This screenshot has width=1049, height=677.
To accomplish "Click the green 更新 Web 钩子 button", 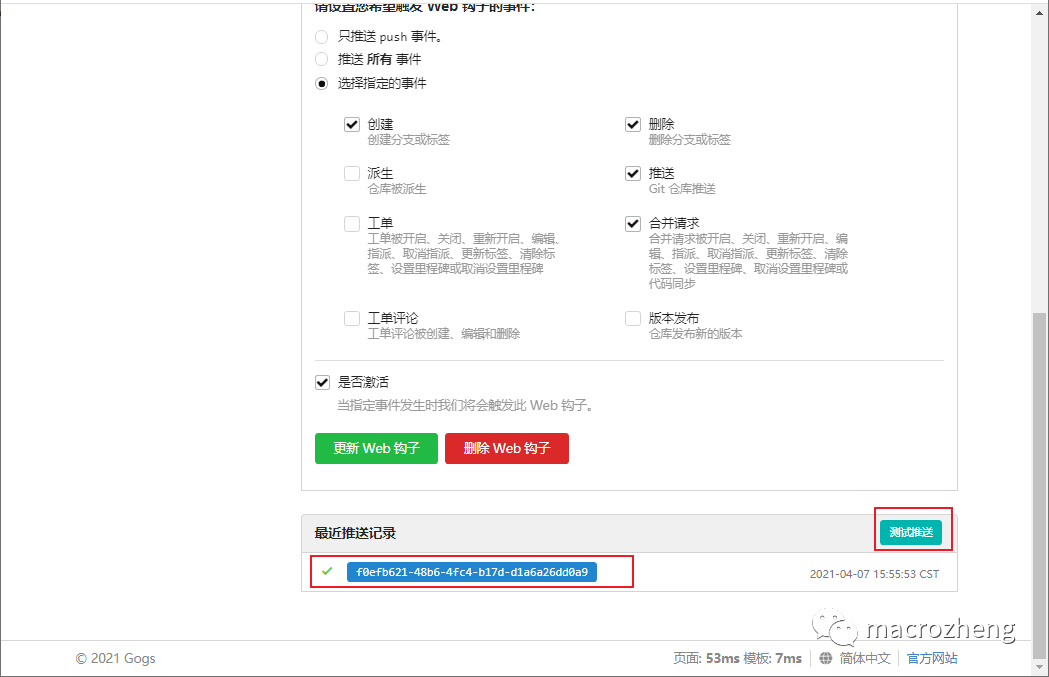I will pyautogui.click(x=376, y=448).
